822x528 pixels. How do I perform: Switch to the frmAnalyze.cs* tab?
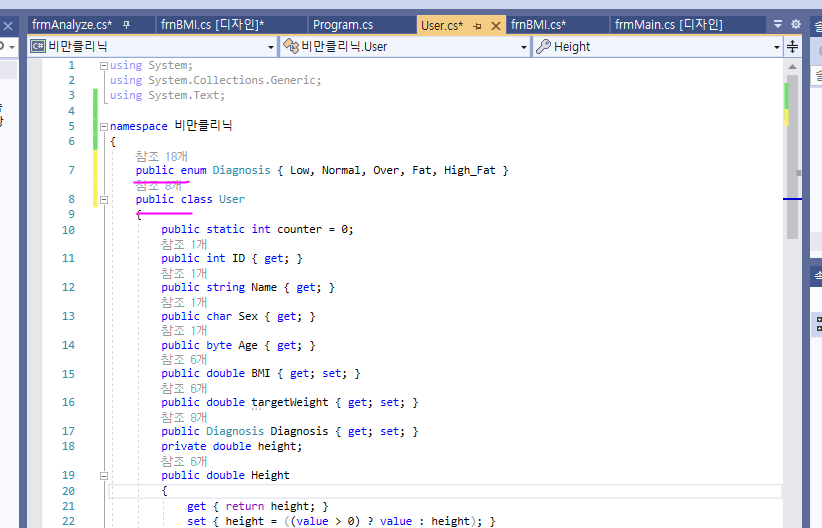click(x=72, y=25)
